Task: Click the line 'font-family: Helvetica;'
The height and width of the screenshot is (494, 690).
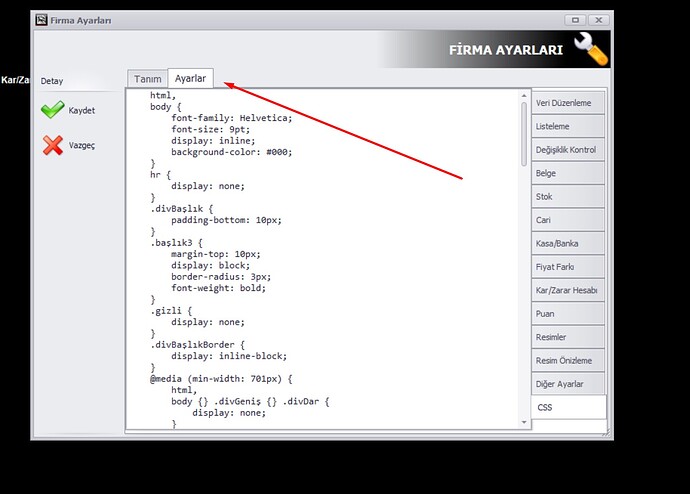Action: [x=231, y=118]
